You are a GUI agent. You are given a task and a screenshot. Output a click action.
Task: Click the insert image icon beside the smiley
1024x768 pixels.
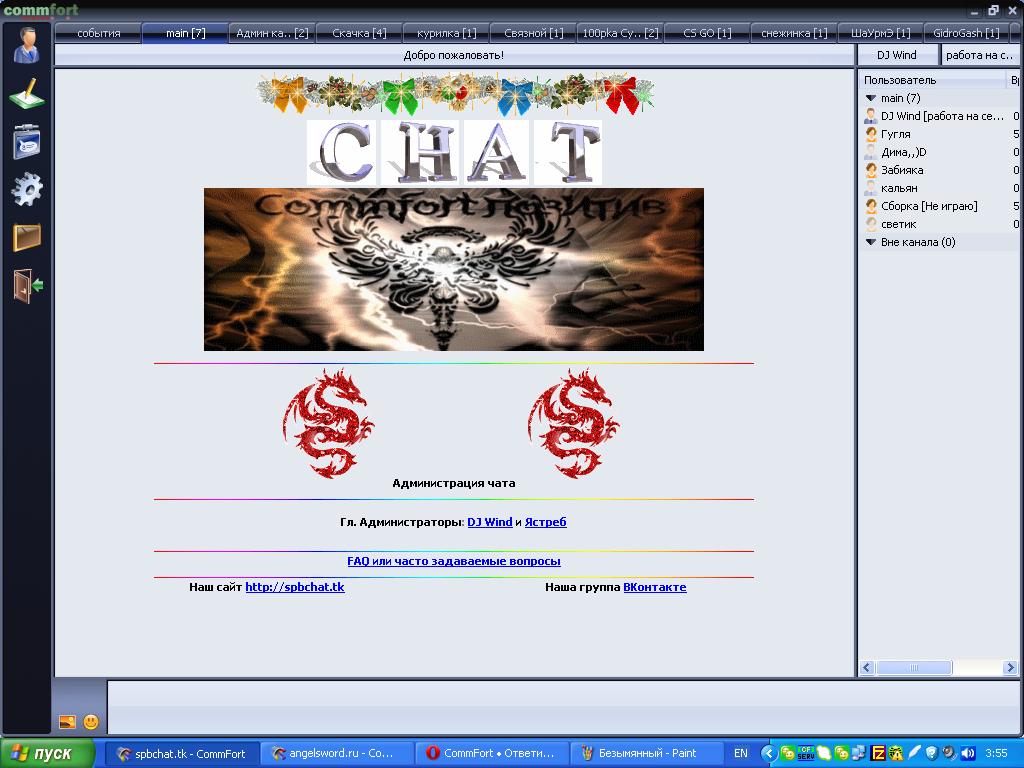(x=68, y=721)
